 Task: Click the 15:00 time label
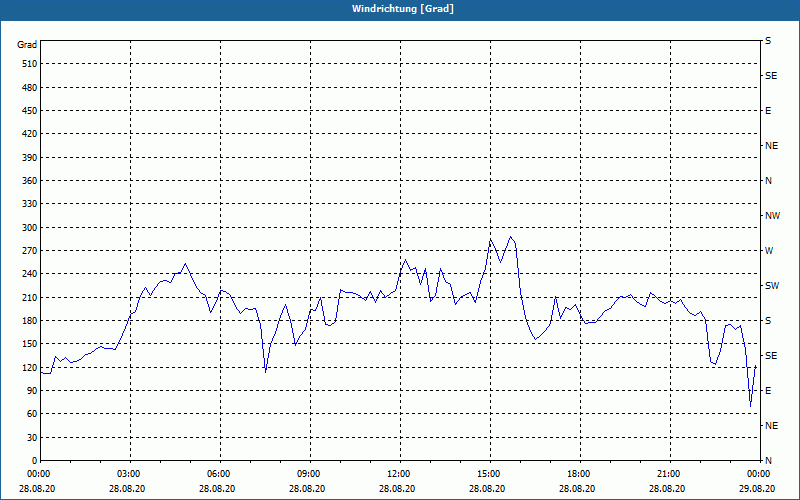click(490, 474)
